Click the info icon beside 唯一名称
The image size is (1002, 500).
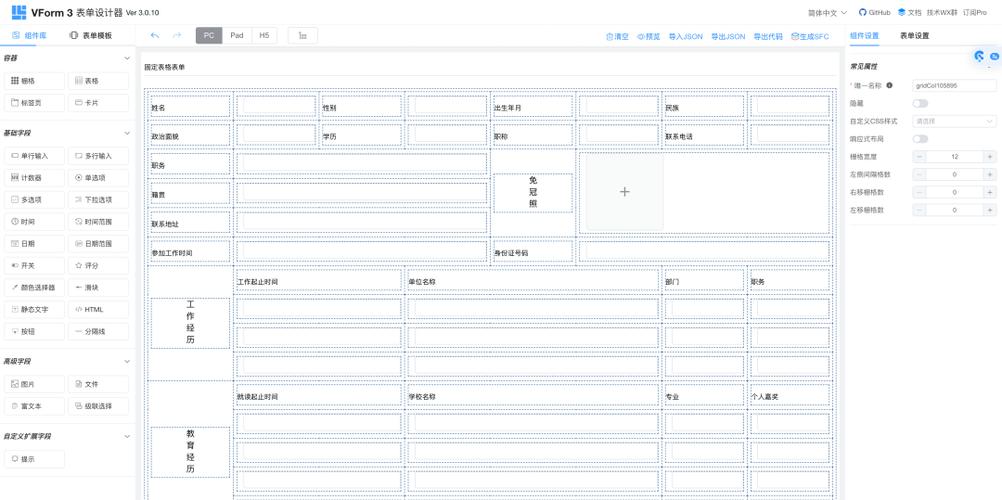[889, 86]
